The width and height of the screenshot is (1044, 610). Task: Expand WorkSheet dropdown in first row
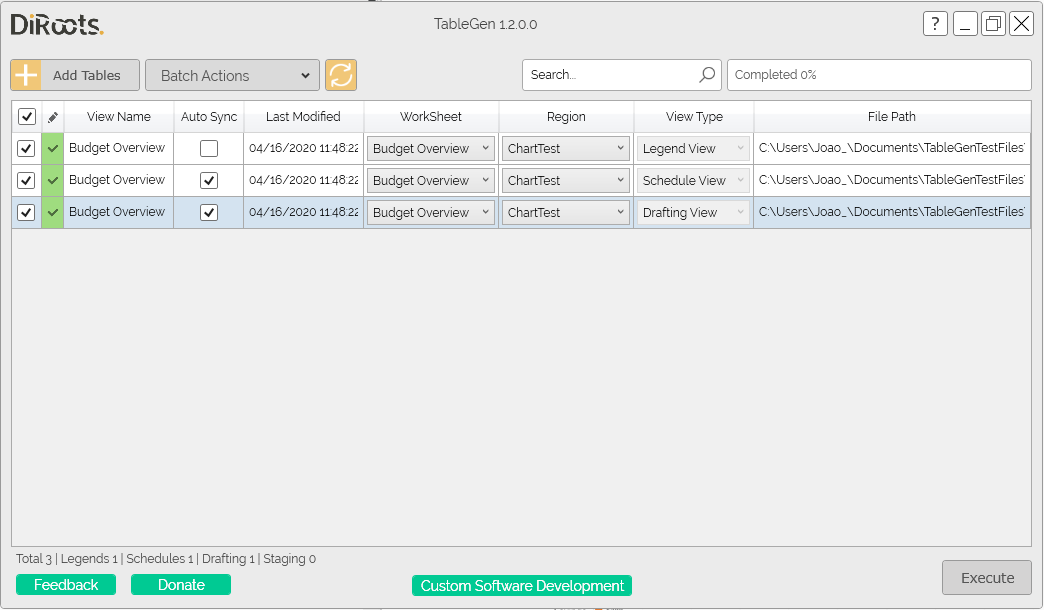tap(430, 149)
